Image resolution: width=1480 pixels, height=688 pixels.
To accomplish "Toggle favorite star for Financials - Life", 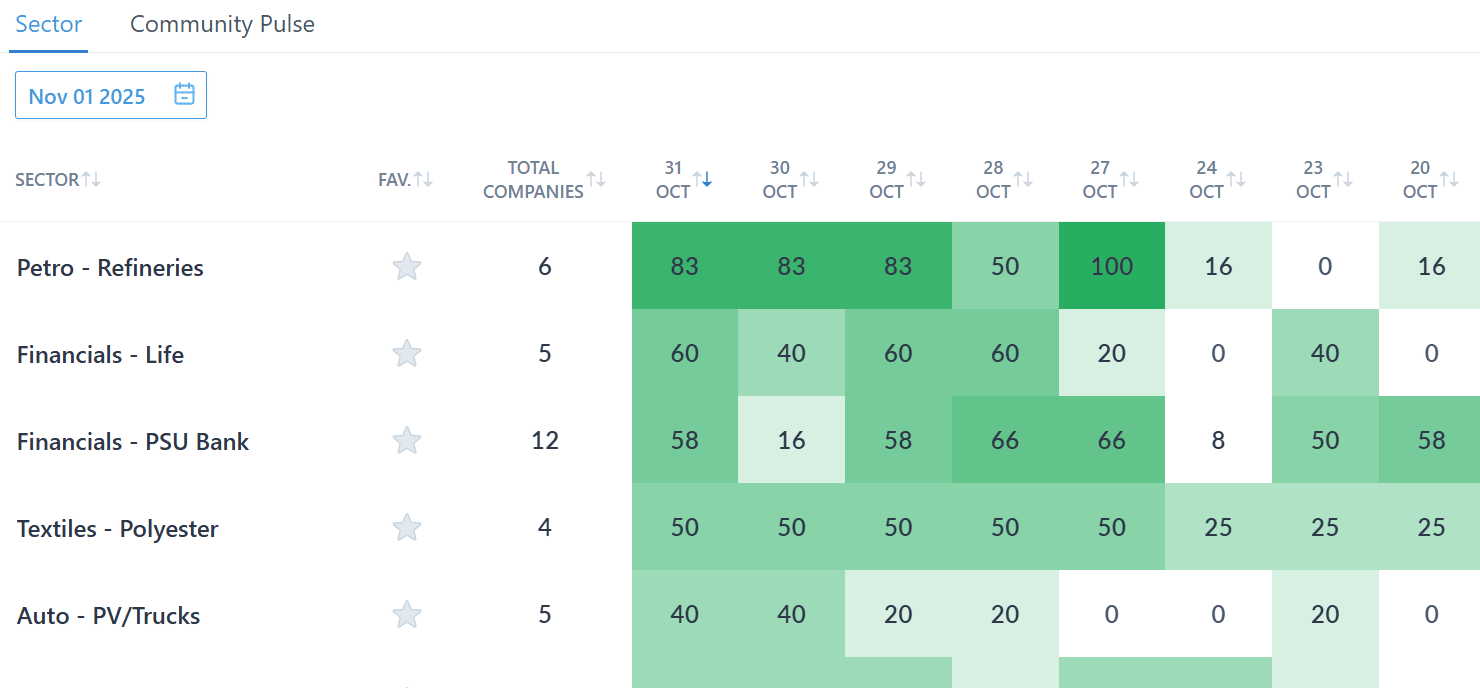I will pos(406,354).
